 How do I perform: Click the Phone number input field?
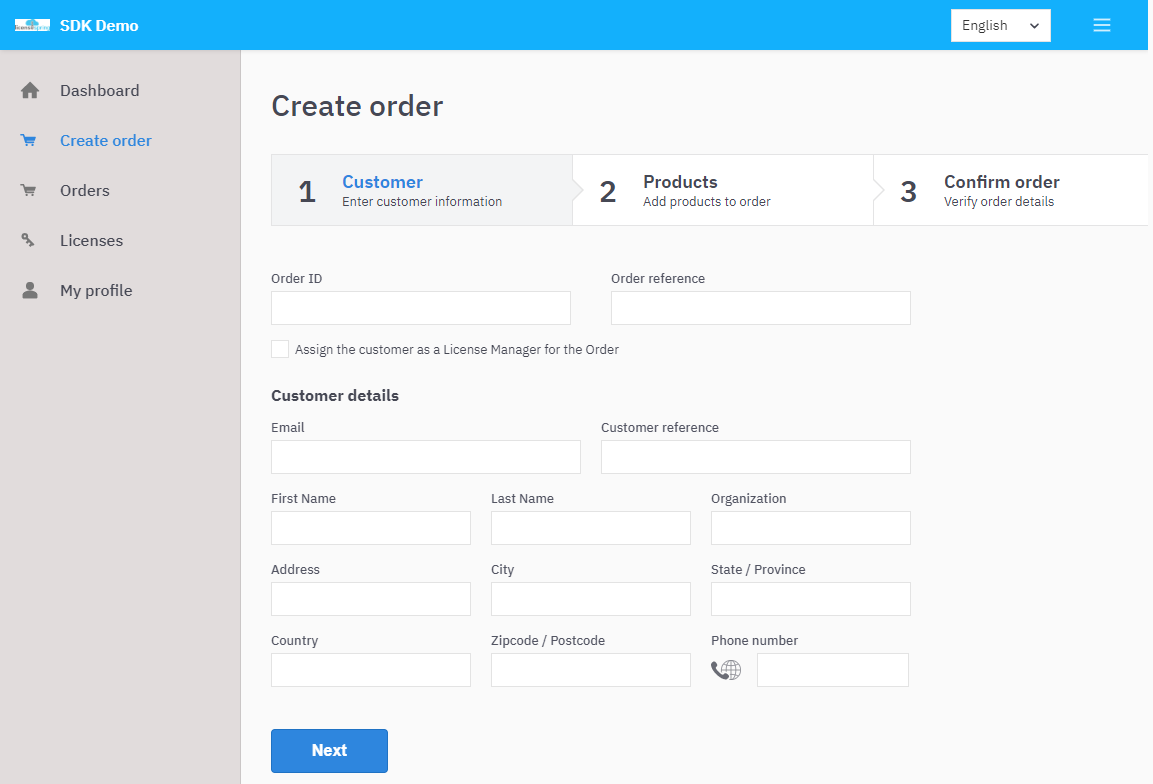pyautogui.click(x=832, y=670)
